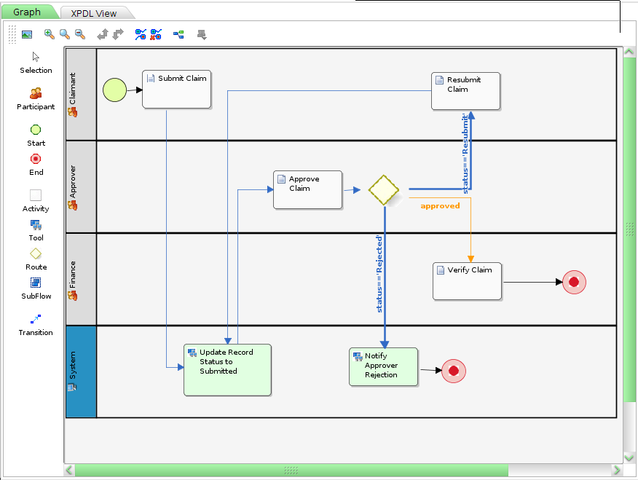Click the green horizontal scrollbar thumb

[x=292, y=470]
